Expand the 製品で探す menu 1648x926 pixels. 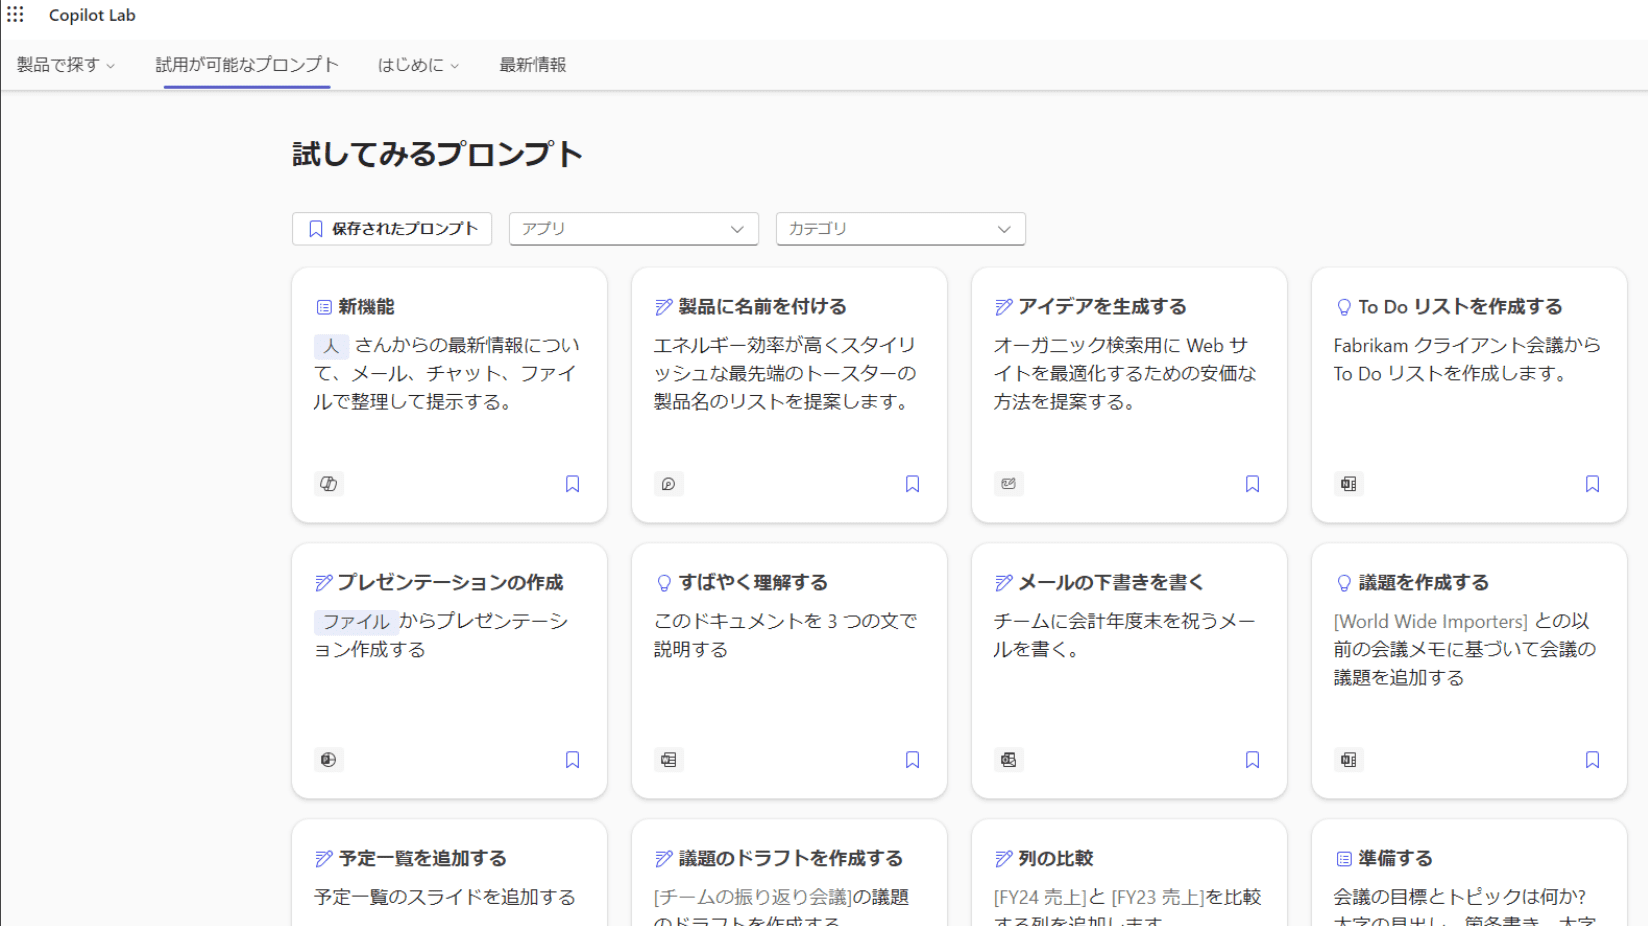coord(66,65)
